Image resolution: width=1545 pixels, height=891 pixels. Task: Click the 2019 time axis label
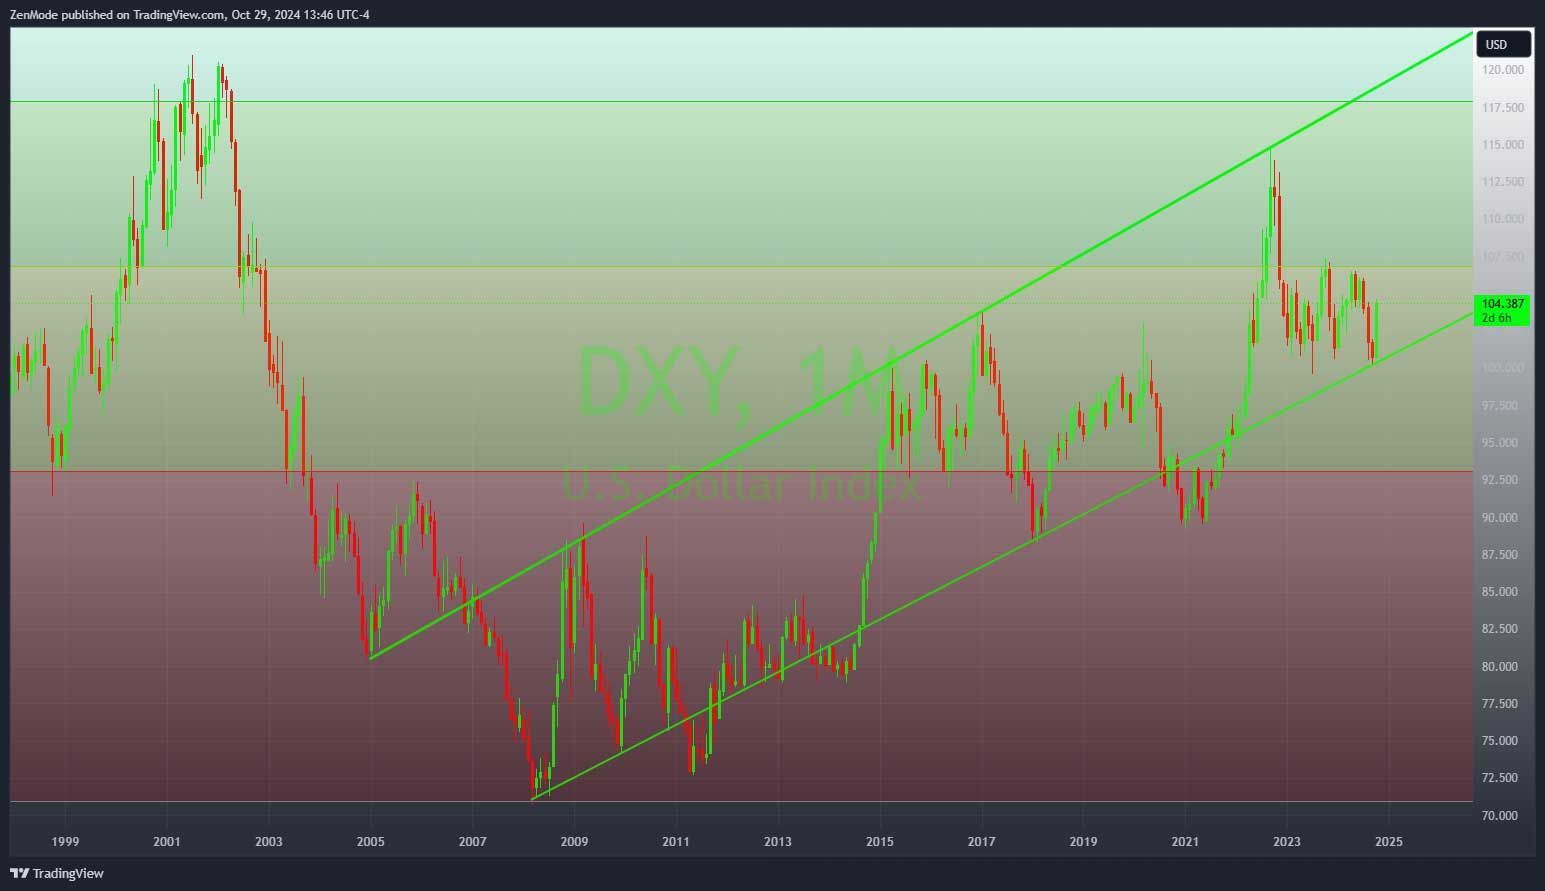click(1084, 842)
